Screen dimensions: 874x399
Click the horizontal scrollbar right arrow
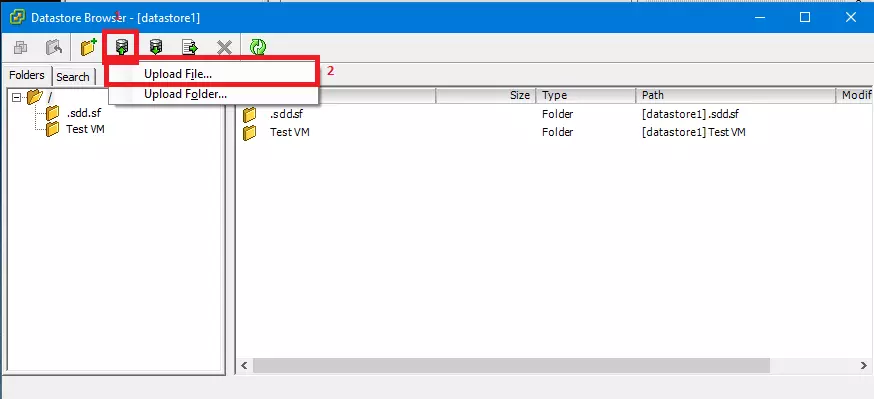[x=864, y=366]
